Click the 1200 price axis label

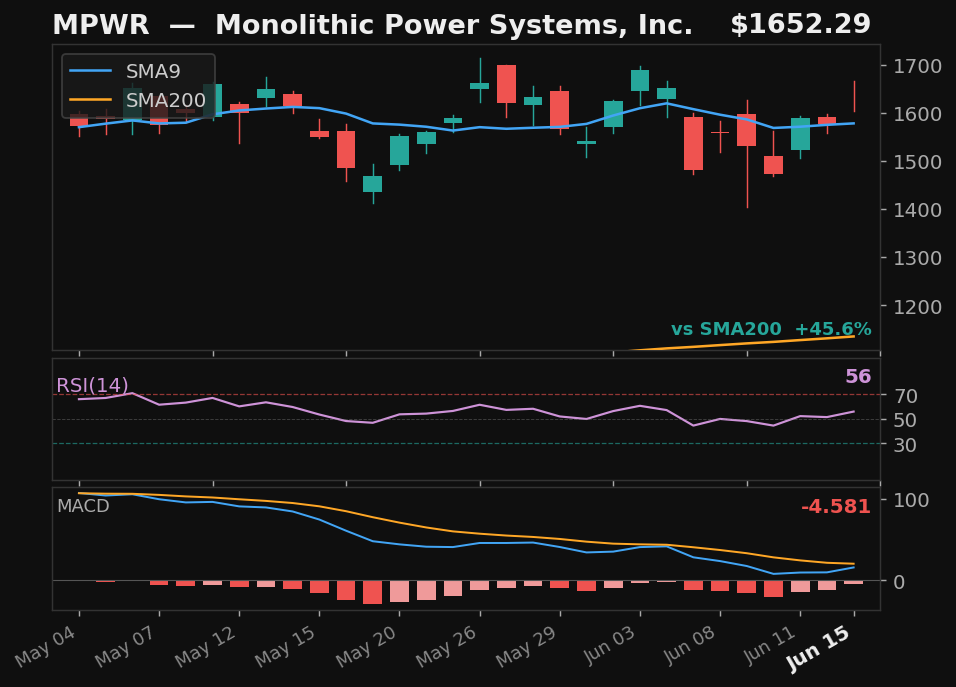click(x=918, y=307)
